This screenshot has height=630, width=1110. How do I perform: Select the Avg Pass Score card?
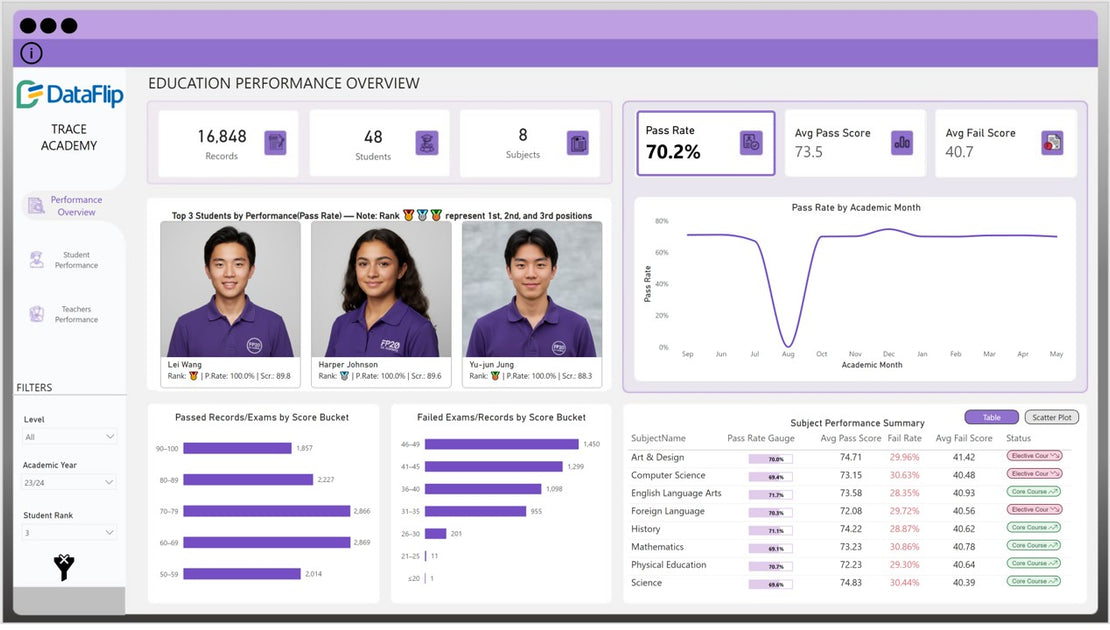click(x=855, y=143)
